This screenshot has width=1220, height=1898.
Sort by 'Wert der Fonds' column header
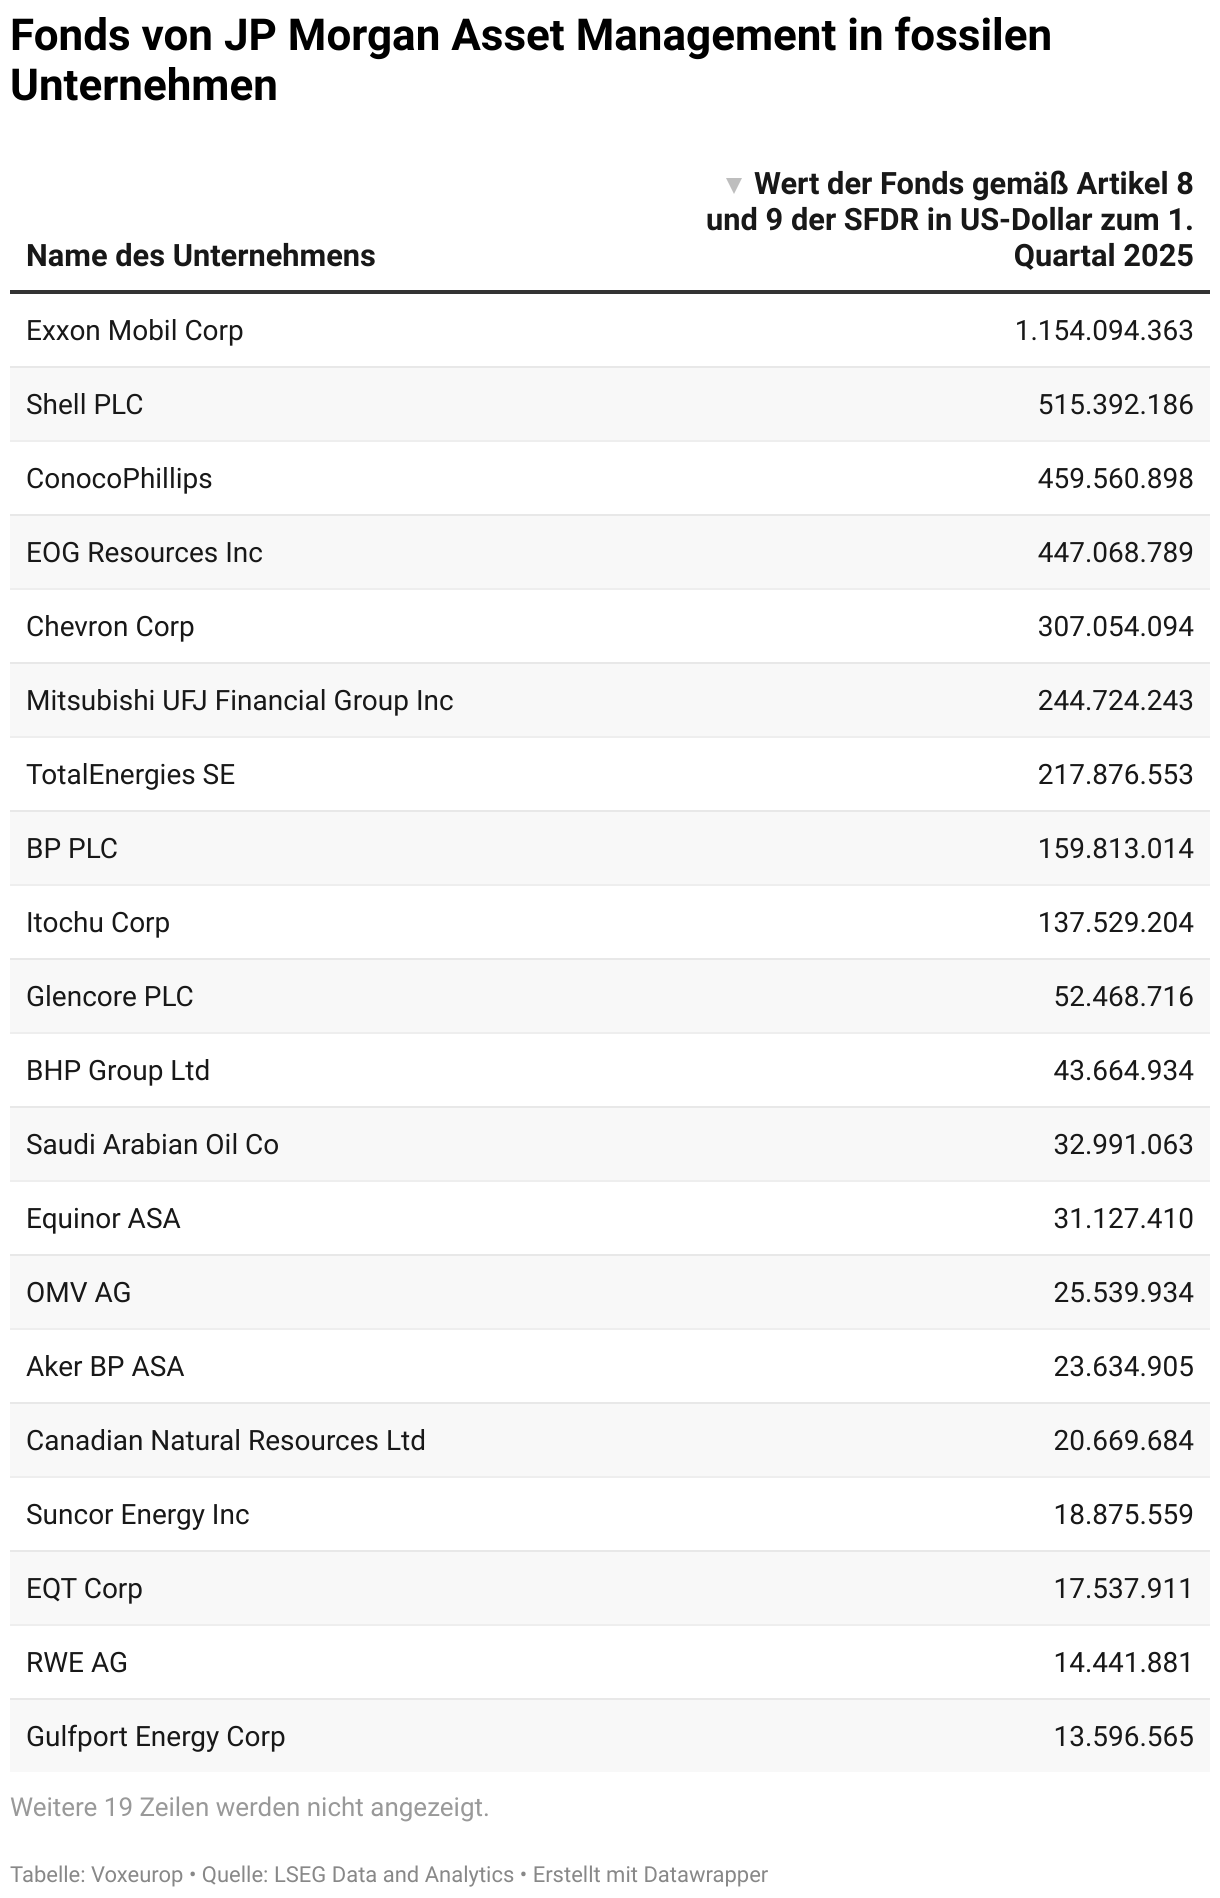(960, 220)
